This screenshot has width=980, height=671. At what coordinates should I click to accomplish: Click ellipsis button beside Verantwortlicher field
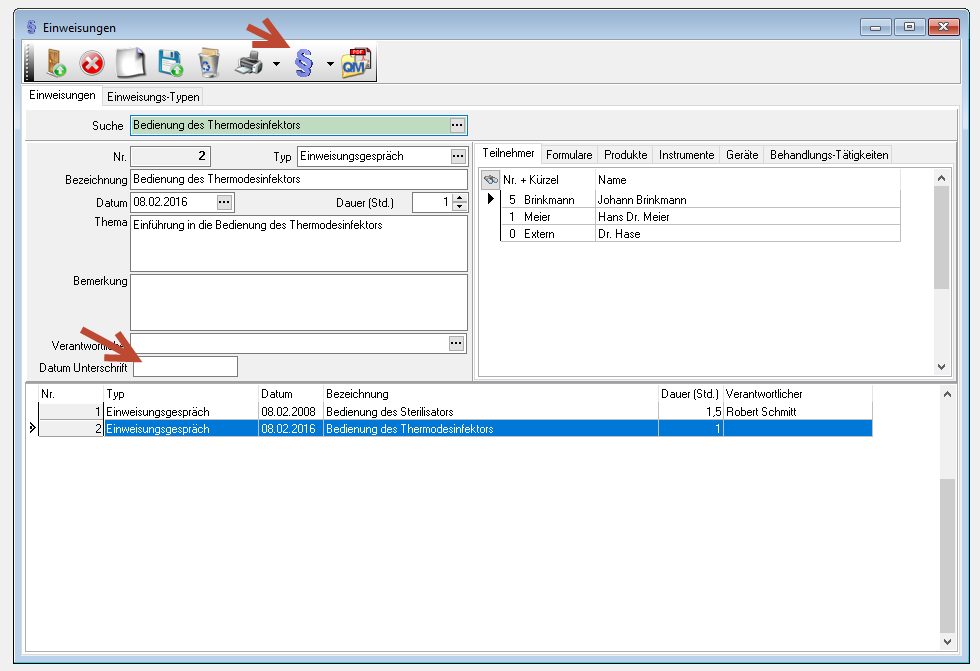457,343
